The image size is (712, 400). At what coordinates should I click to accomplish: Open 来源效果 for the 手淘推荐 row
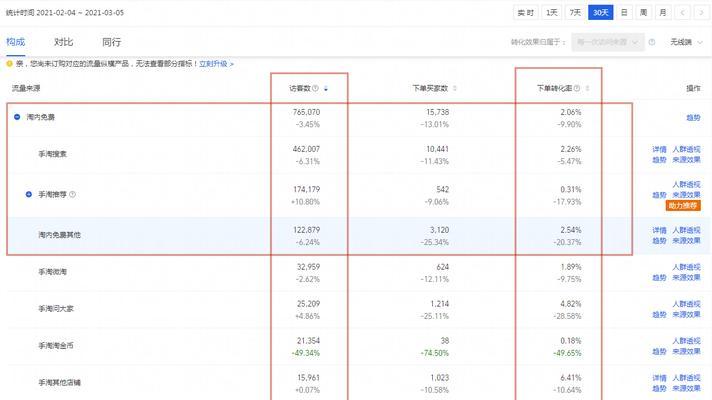pyautogui.click(x=686, y=195)
